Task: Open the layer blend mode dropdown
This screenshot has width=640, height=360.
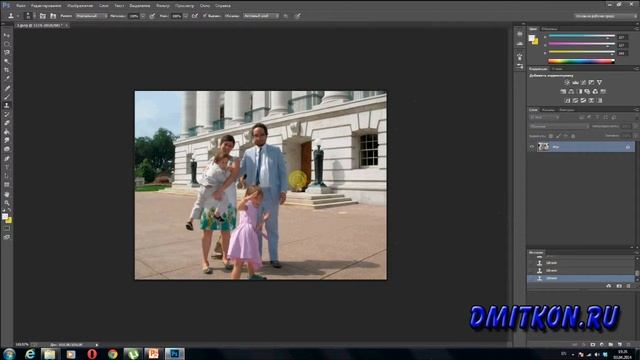Action: point(558,127)
